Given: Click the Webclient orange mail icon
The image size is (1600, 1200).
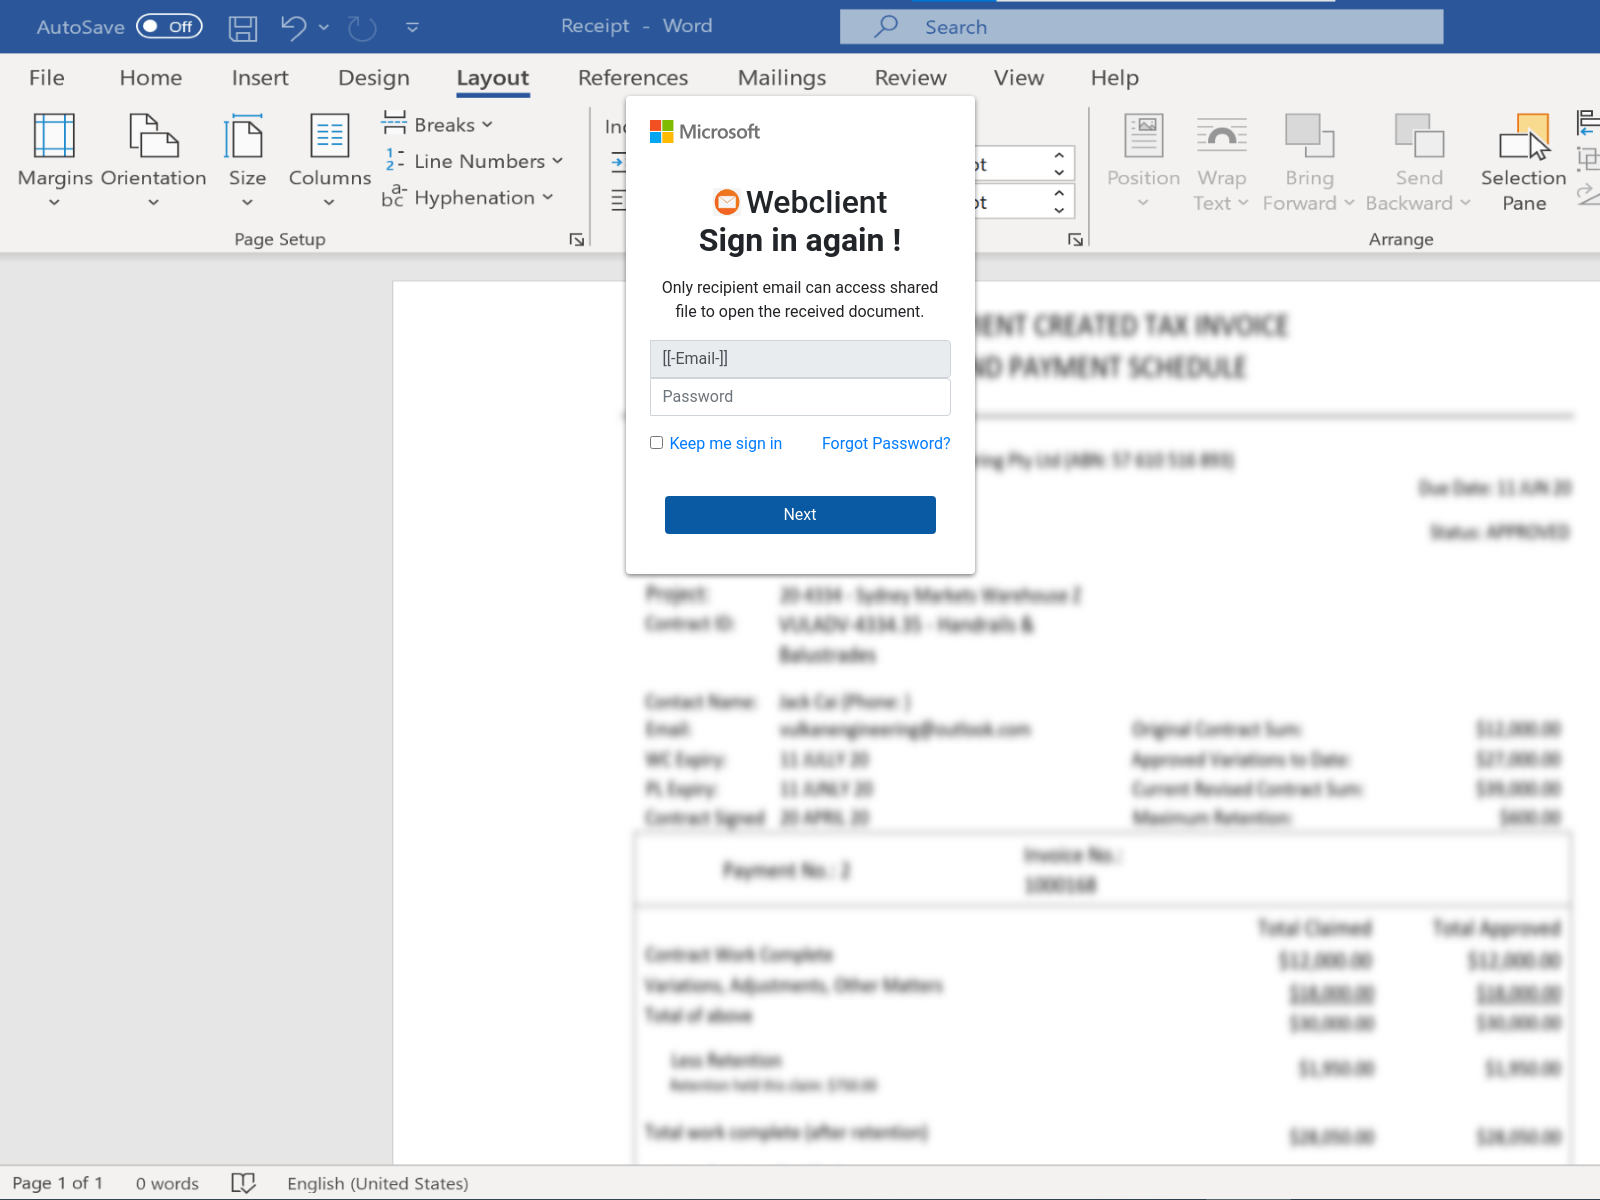Looking at the screenshot, I should point(727,202).
